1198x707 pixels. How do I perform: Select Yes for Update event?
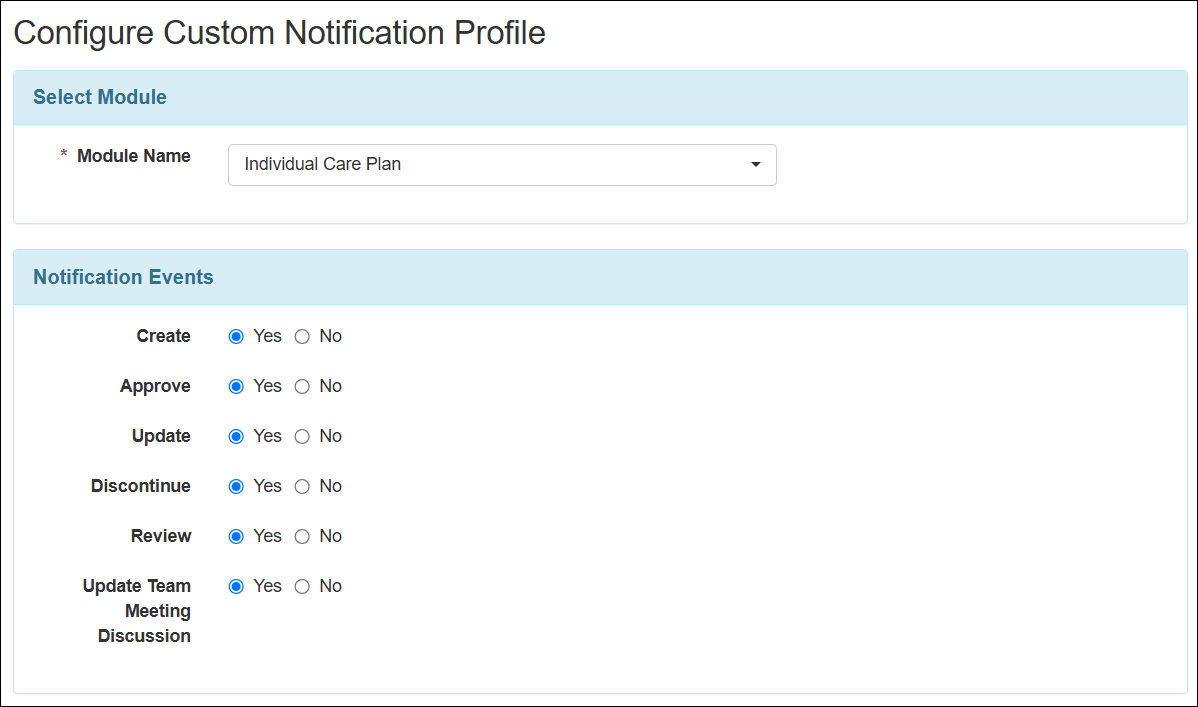(236, 436)
